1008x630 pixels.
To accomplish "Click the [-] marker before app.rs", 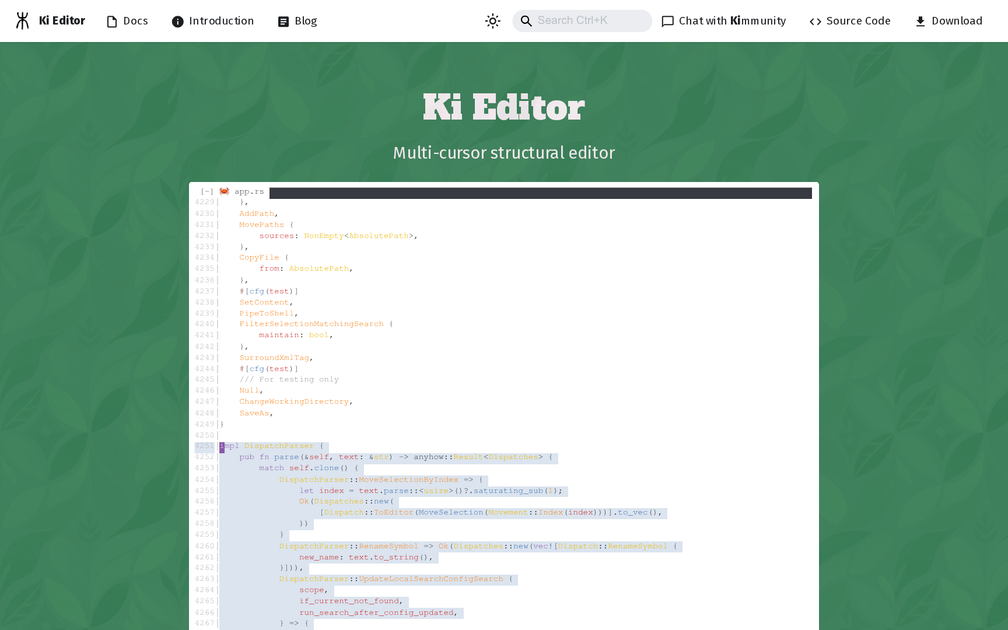I will (x=207, y=192).
